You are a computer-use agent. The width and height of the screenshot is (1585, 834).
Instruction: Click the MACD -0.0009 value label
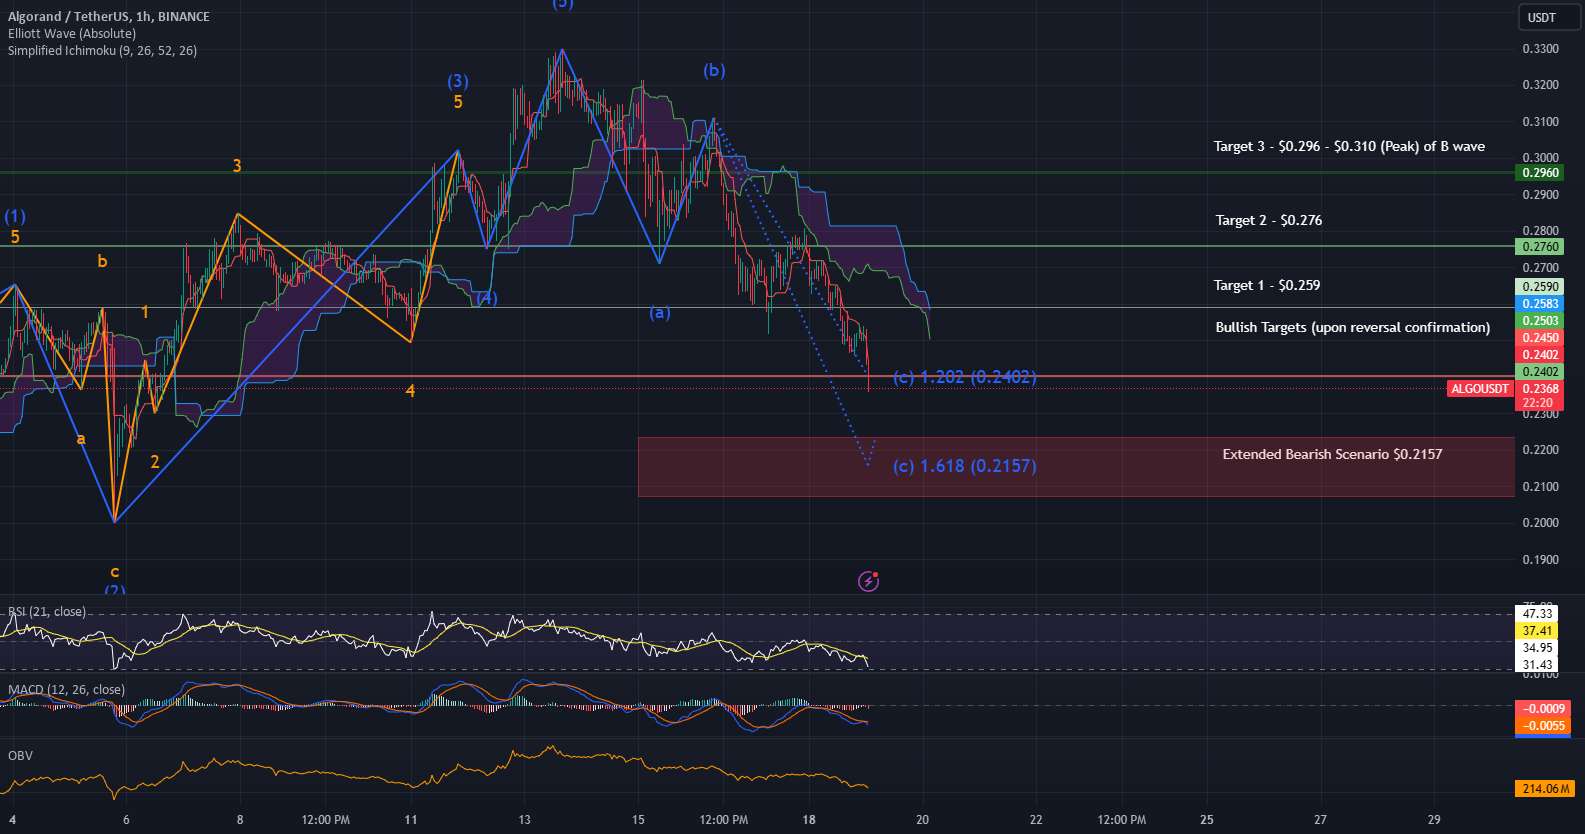(x=1544, y=709)
